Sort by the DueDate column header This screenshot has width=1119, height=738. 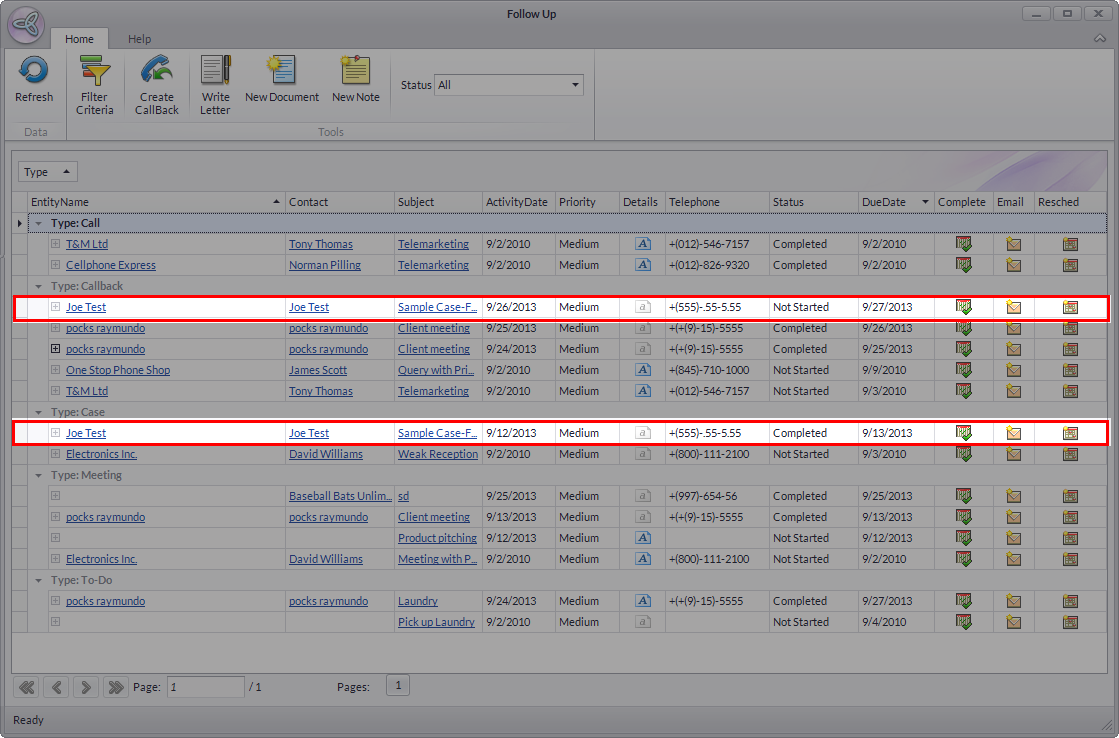tap(884, 202)
